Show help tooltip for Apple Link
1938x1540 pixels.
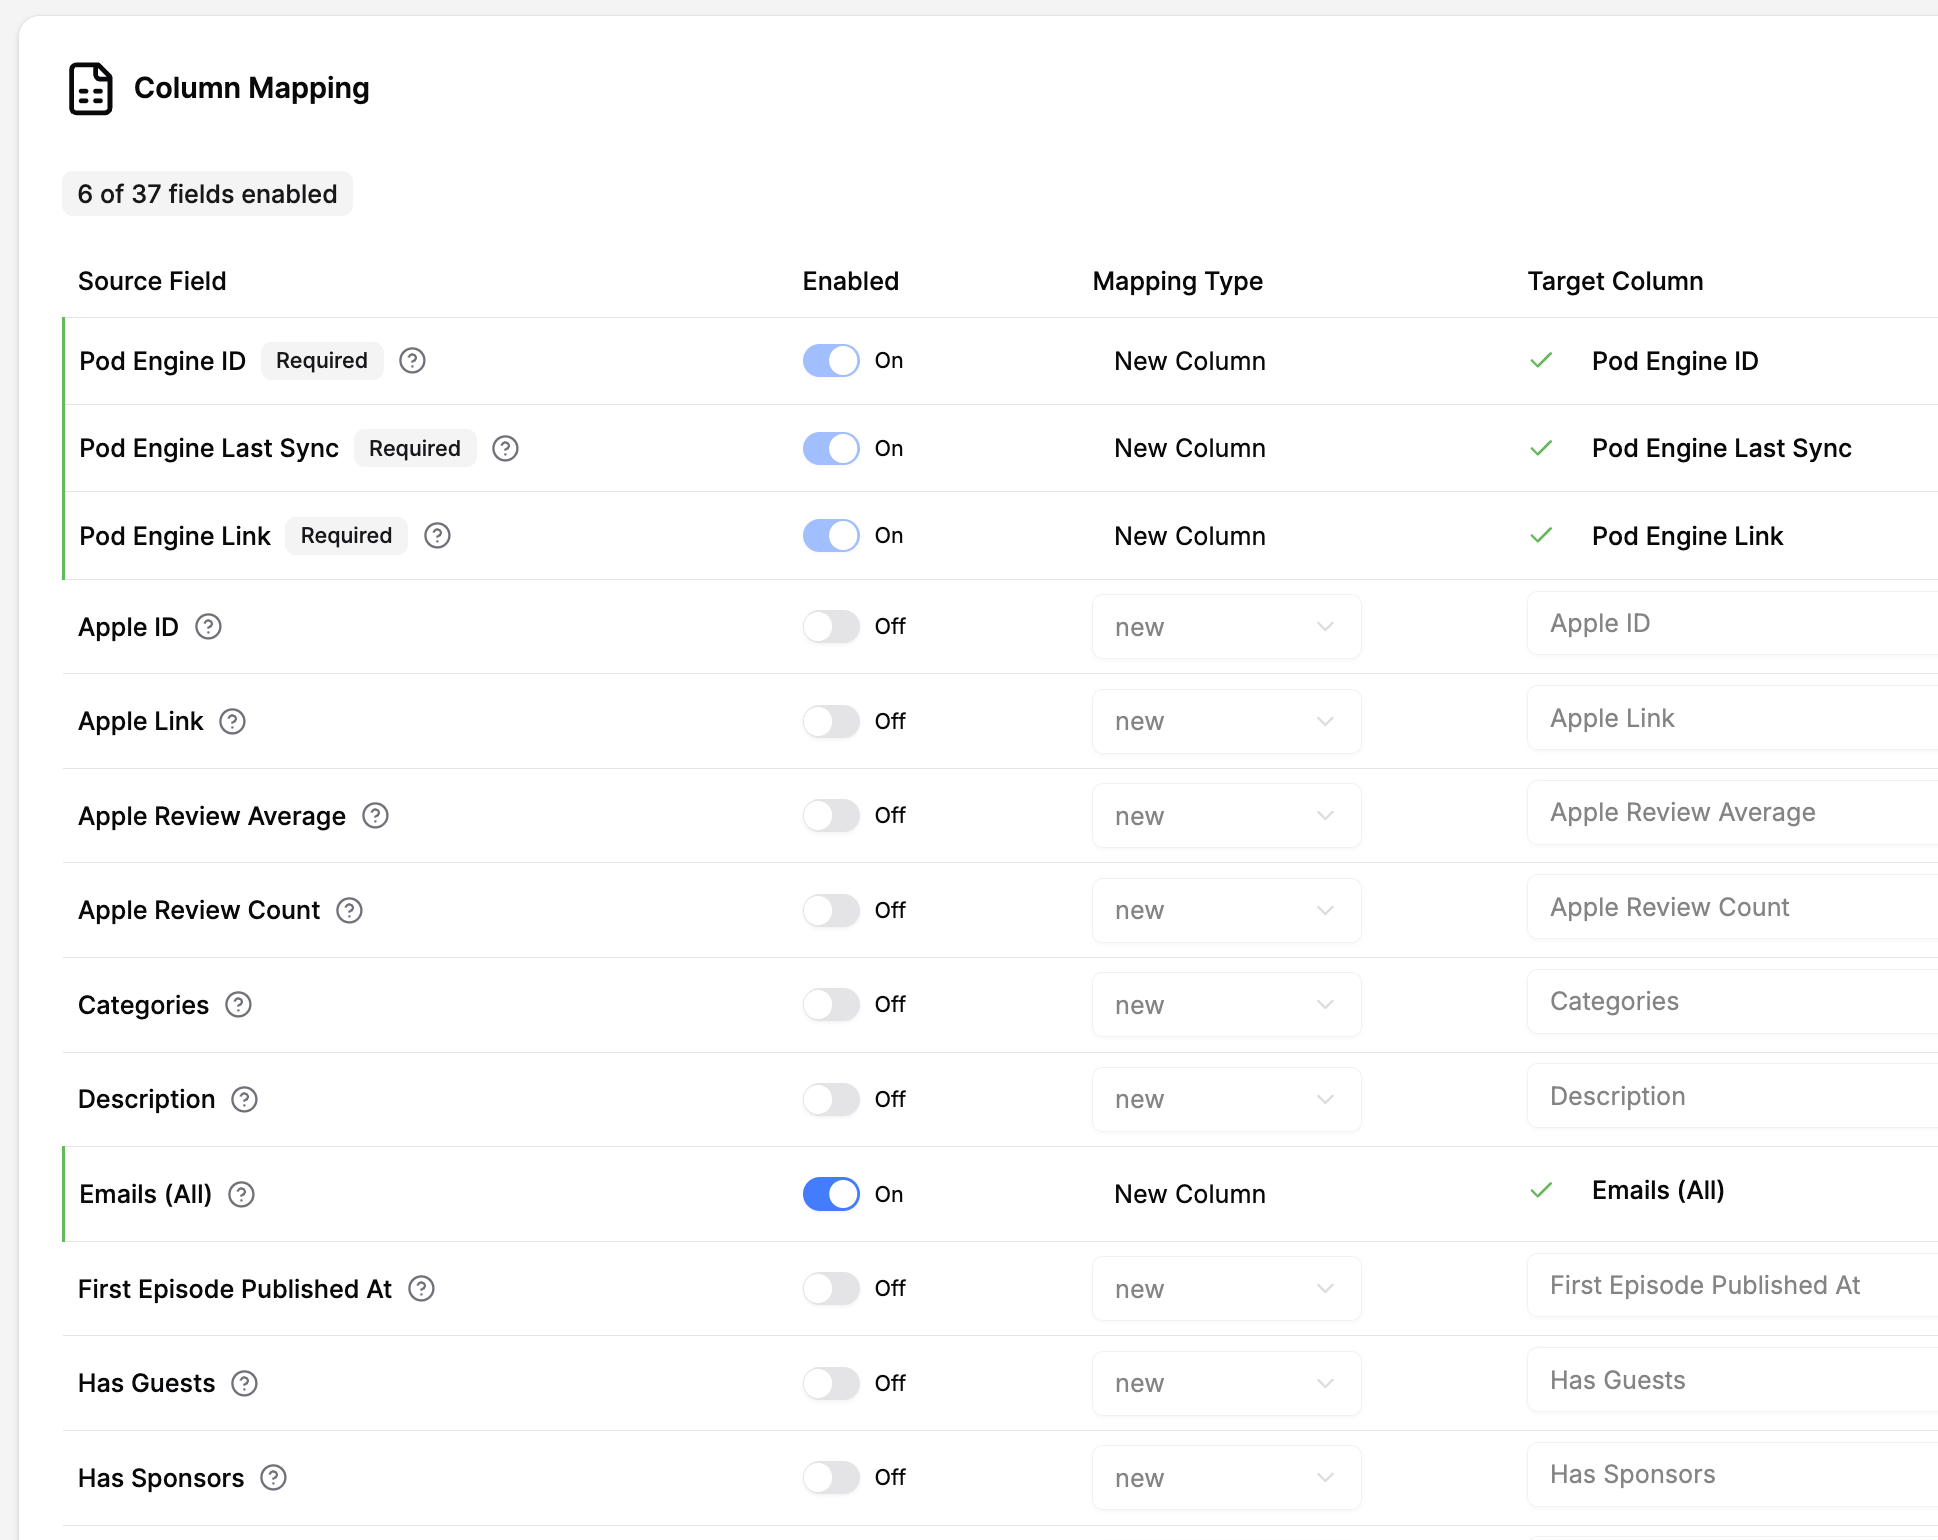click(232, 721)
